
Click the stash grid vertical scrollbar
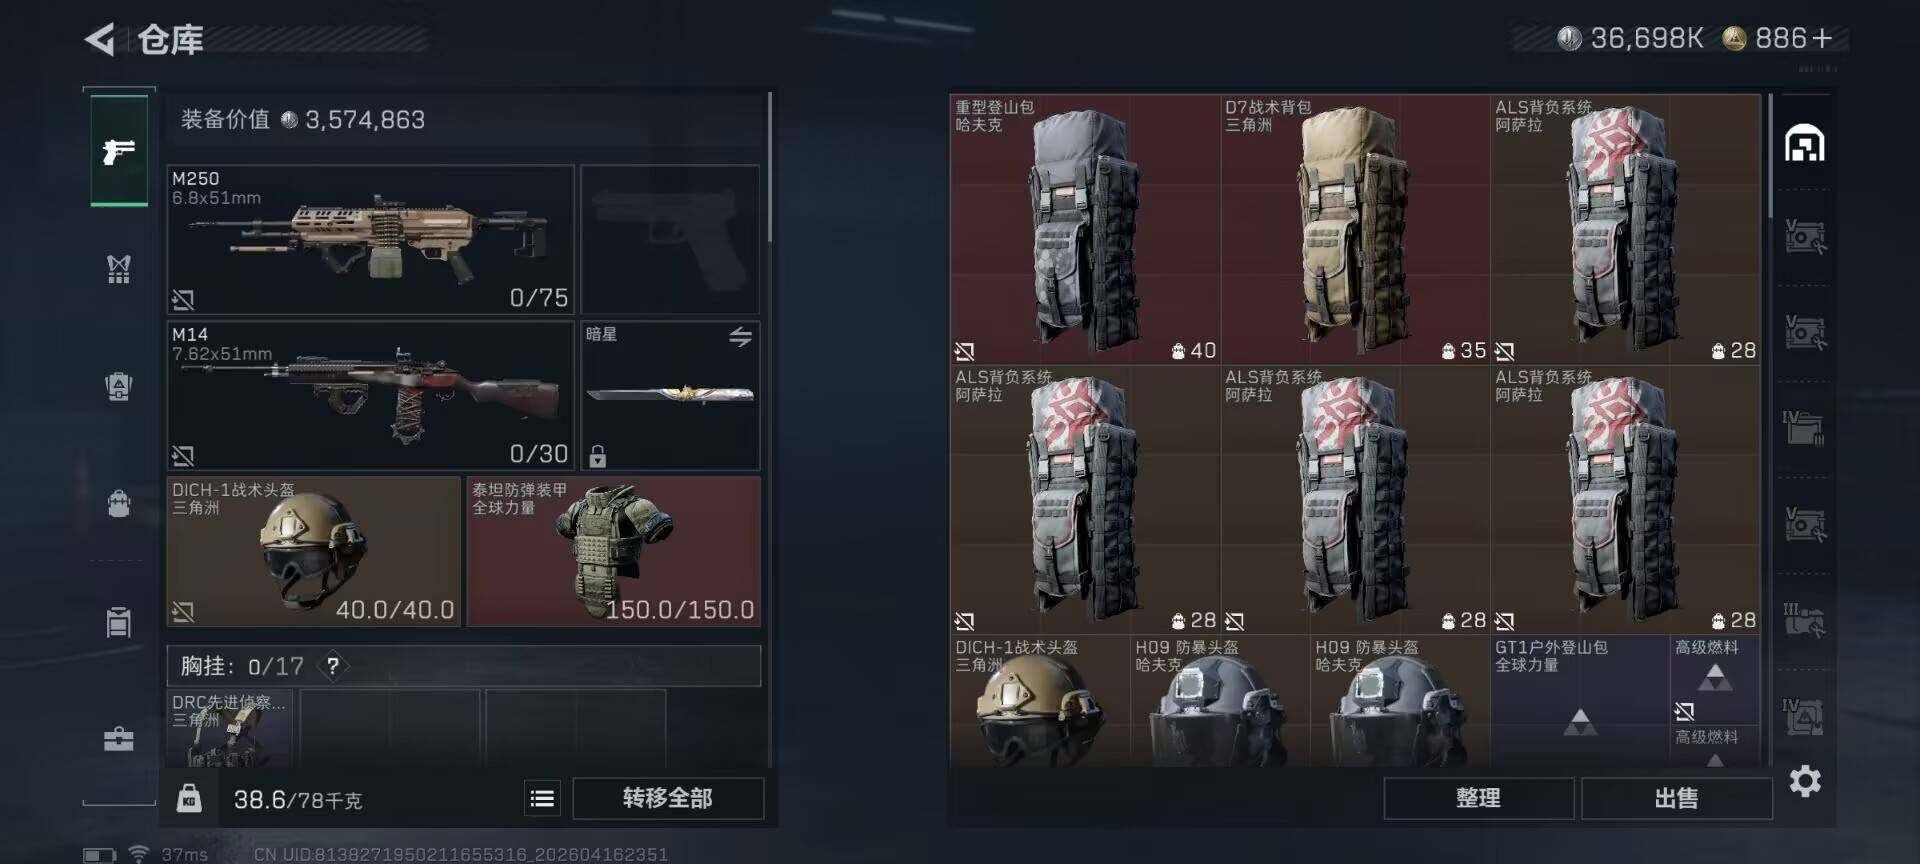(1770, 155)
